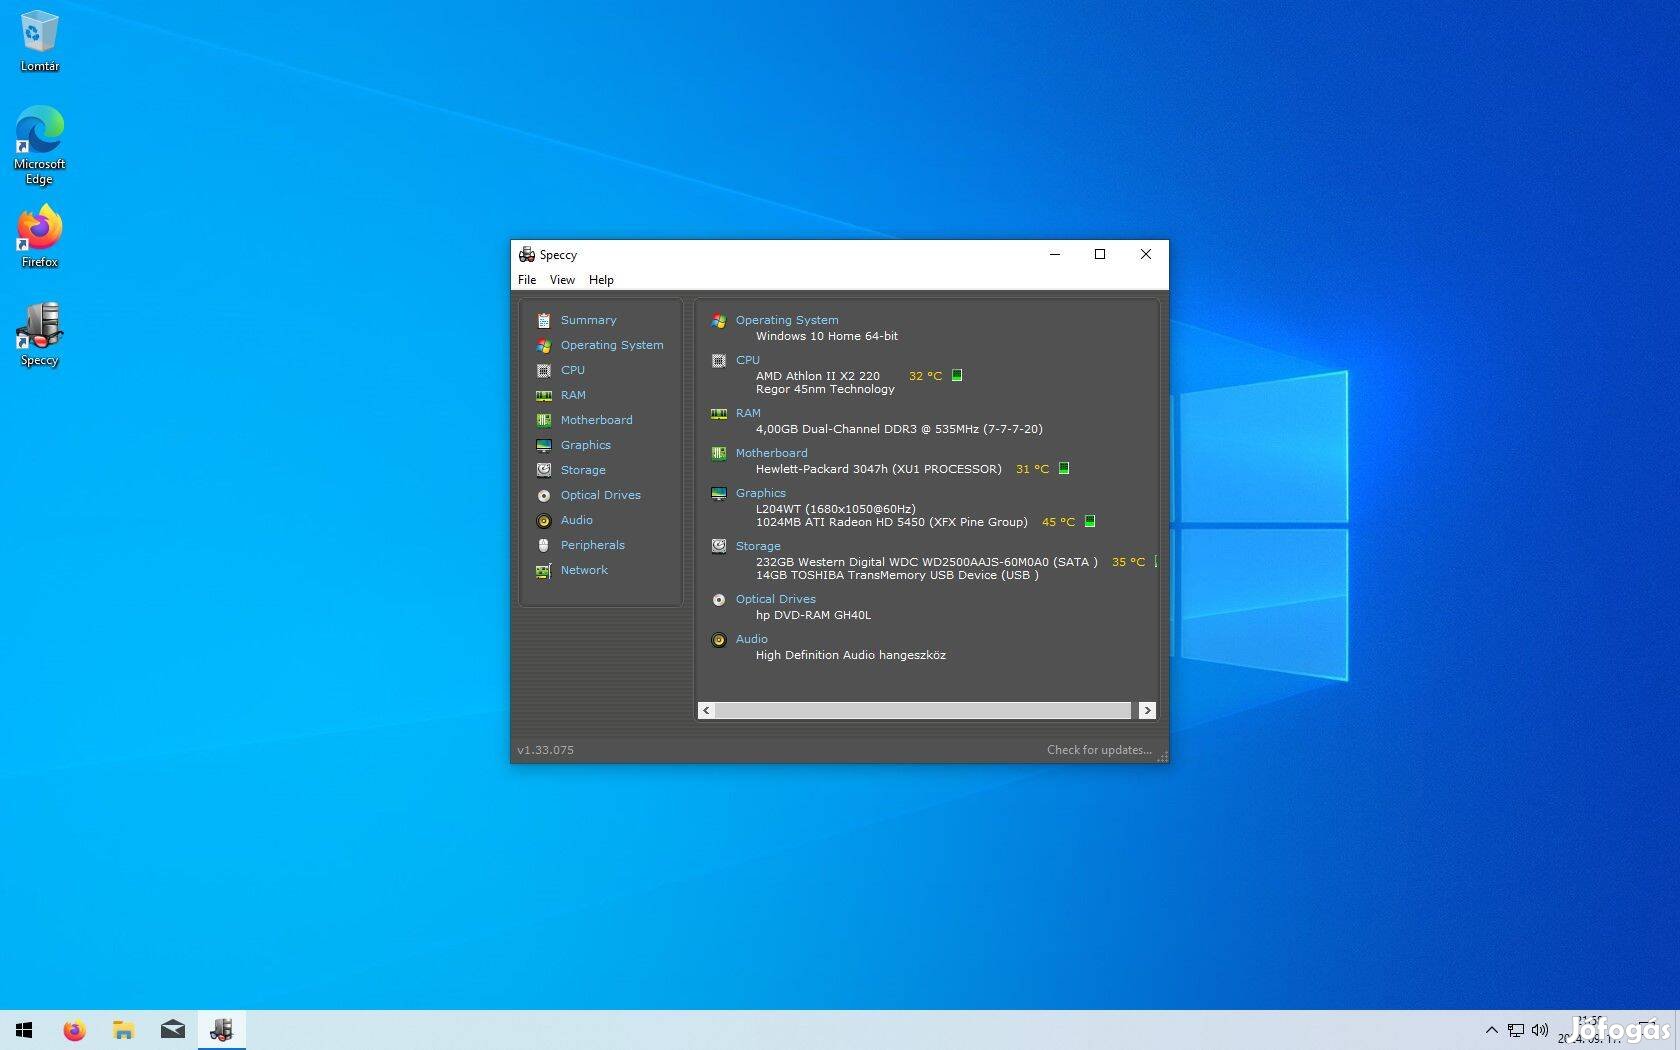Click Check for updates link
Viewport: 1680px width, 1050px height.
pyautogui.click(x=1099, y=750)
